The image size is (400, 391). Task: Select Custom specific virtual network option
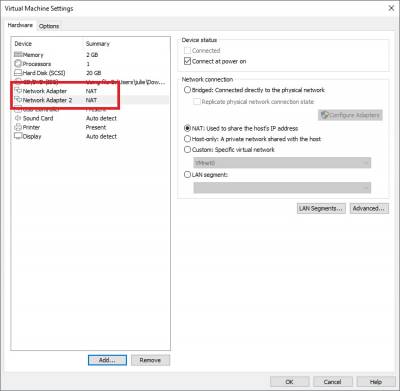[187, 149]
